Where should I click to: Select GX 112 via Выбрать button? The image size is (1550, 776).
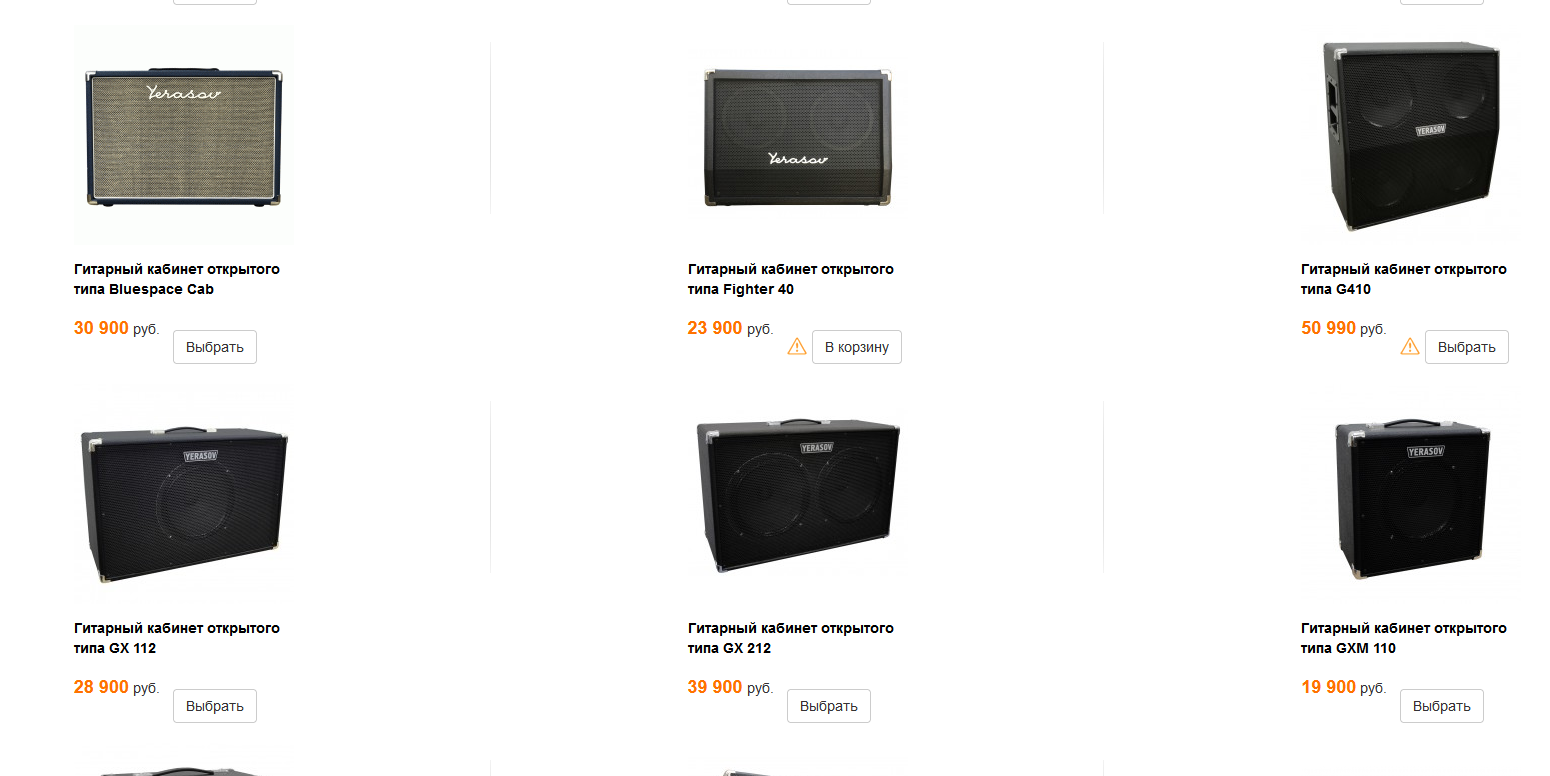(215, 706)
